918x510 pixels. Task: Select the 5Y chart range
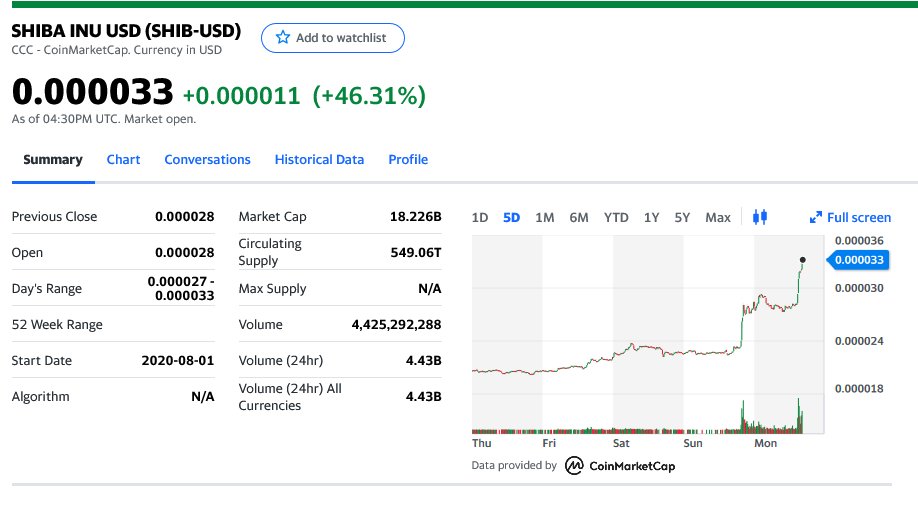[x=682, y=217]
